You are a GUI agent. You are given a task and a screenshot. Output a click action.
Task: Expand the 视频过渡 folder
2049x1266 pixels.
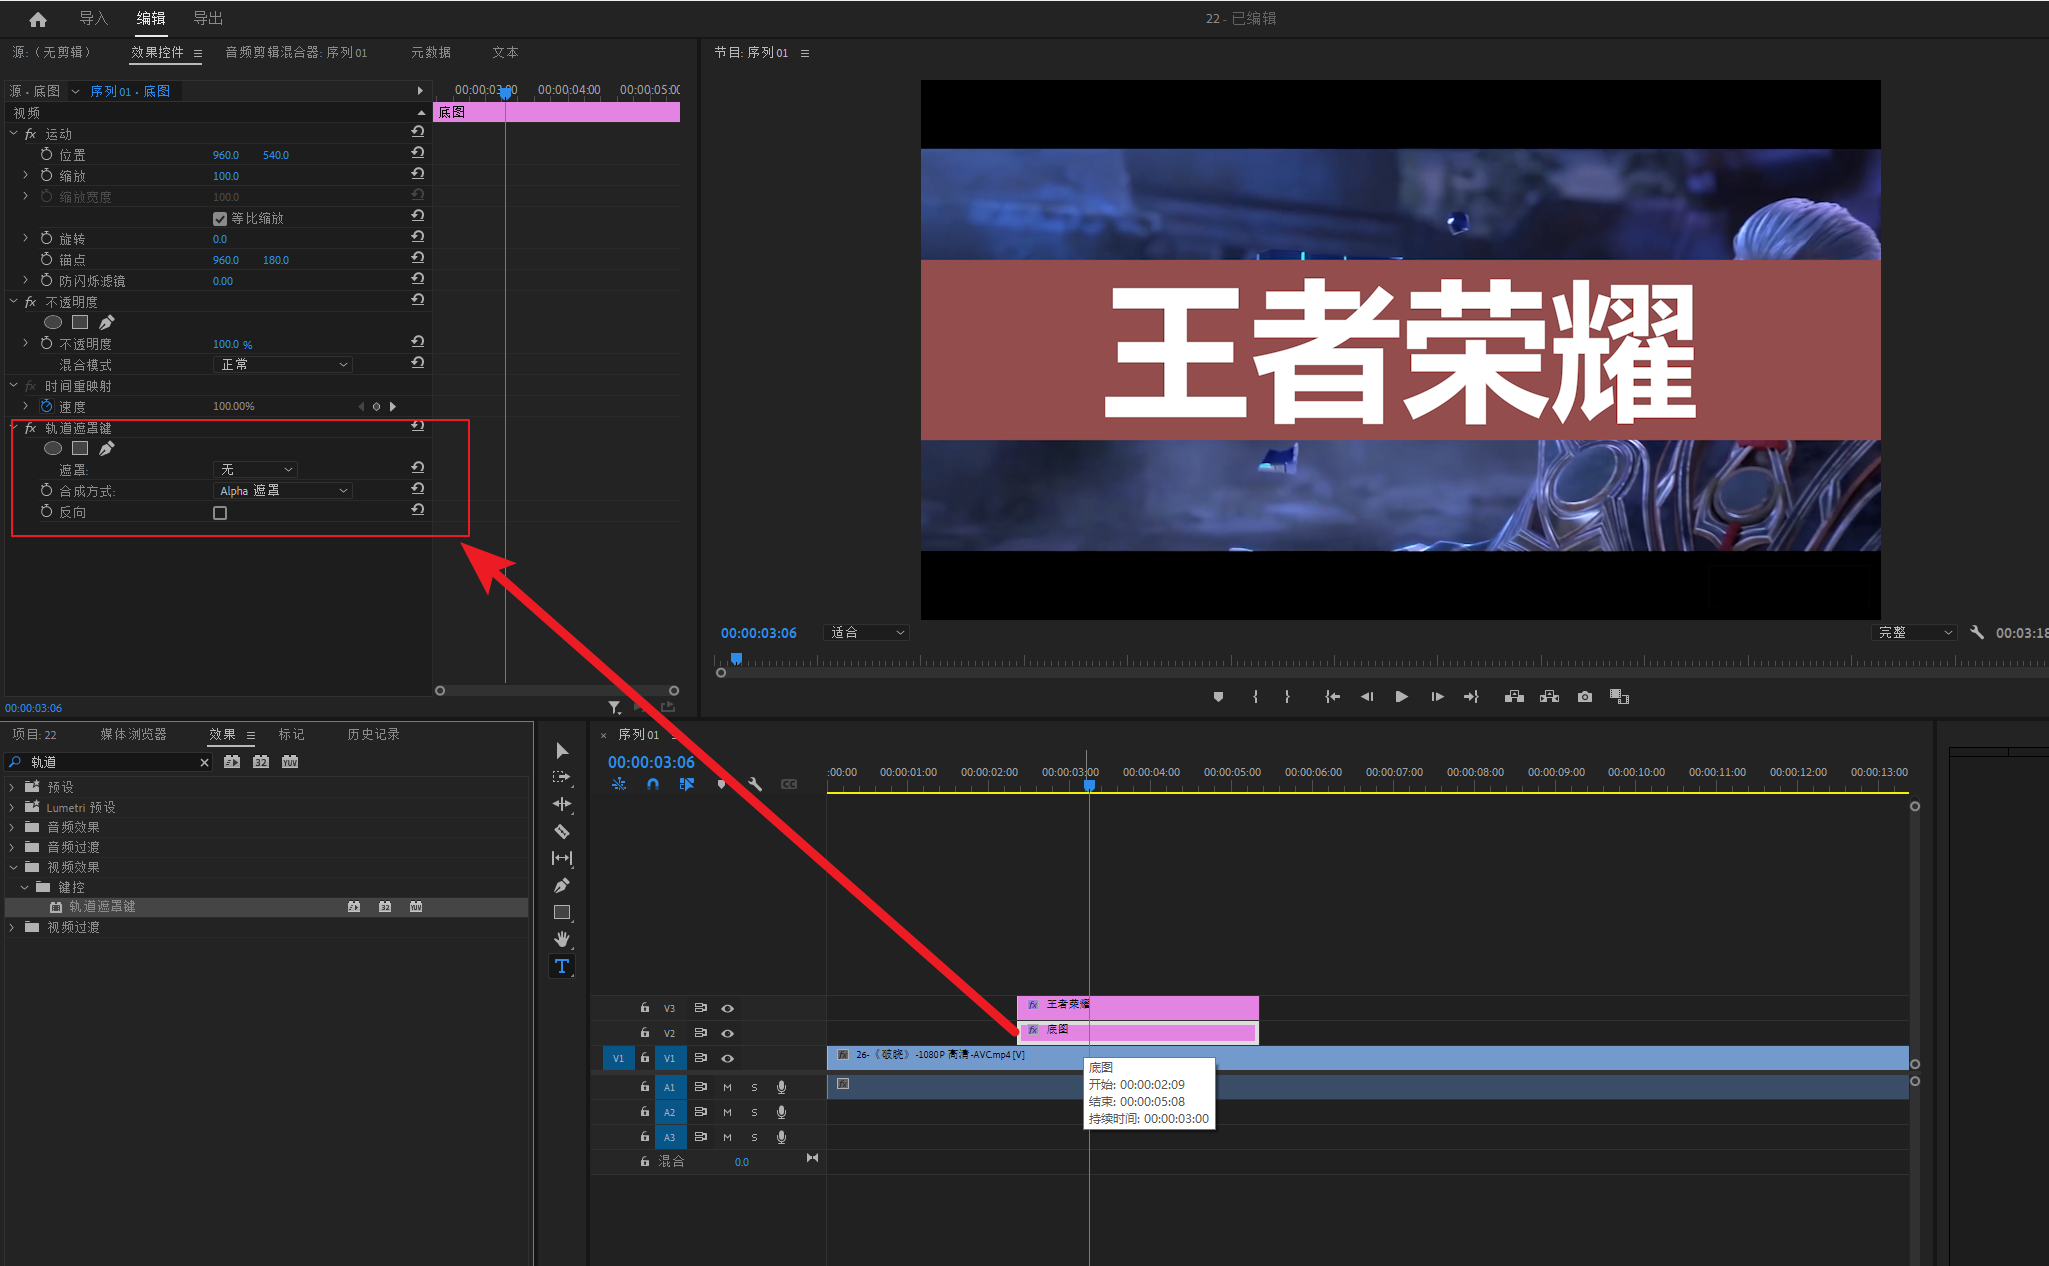pyautogui.click(x=12, y=927)
